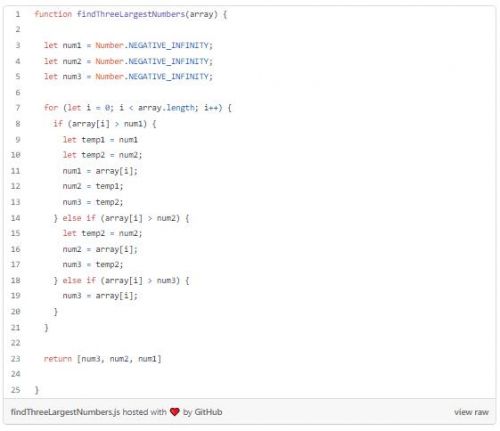Click the GitHub link in footer
This screenshot has width=500, height=431.
click(x=208, y=412)
